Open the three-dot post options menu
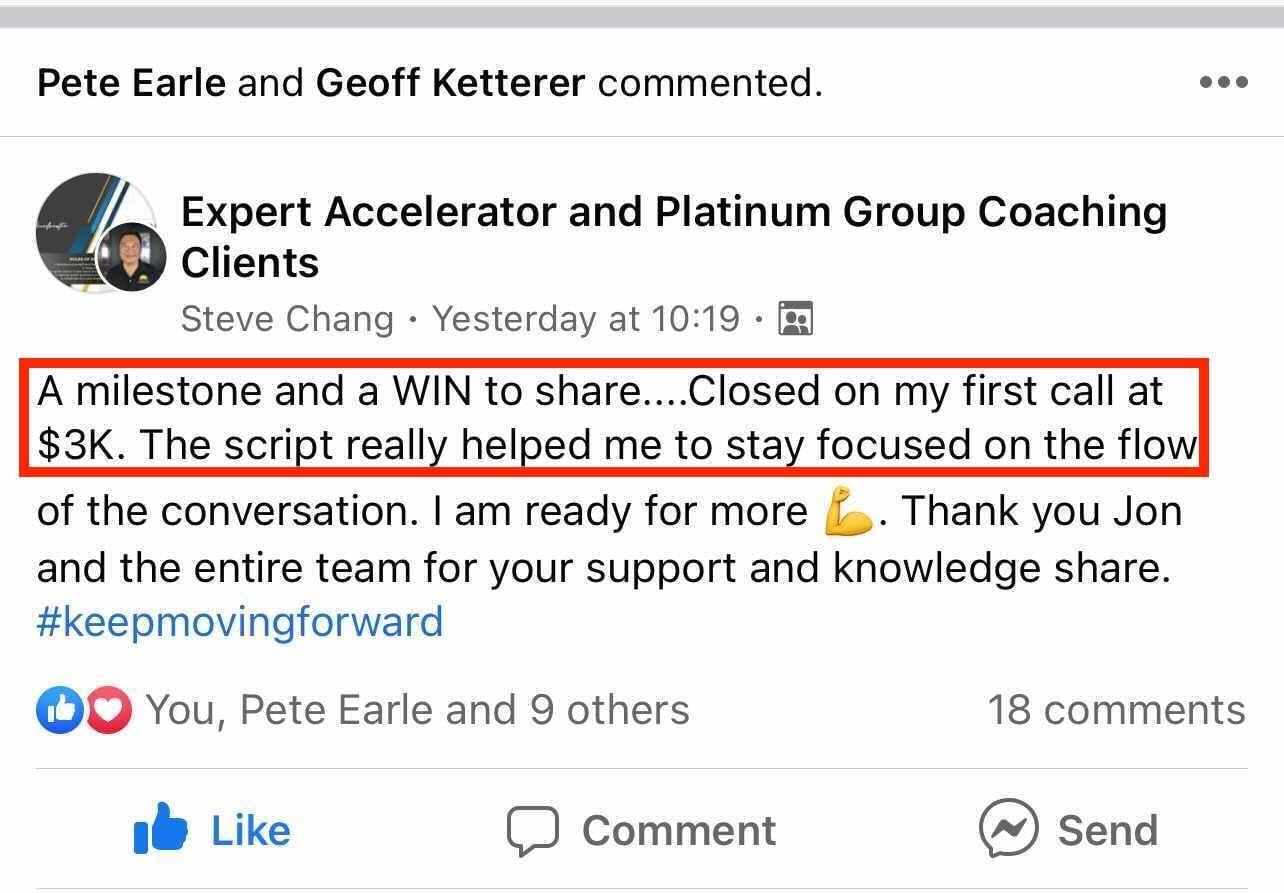The image size is (1284, 893). pos(1223,83)
